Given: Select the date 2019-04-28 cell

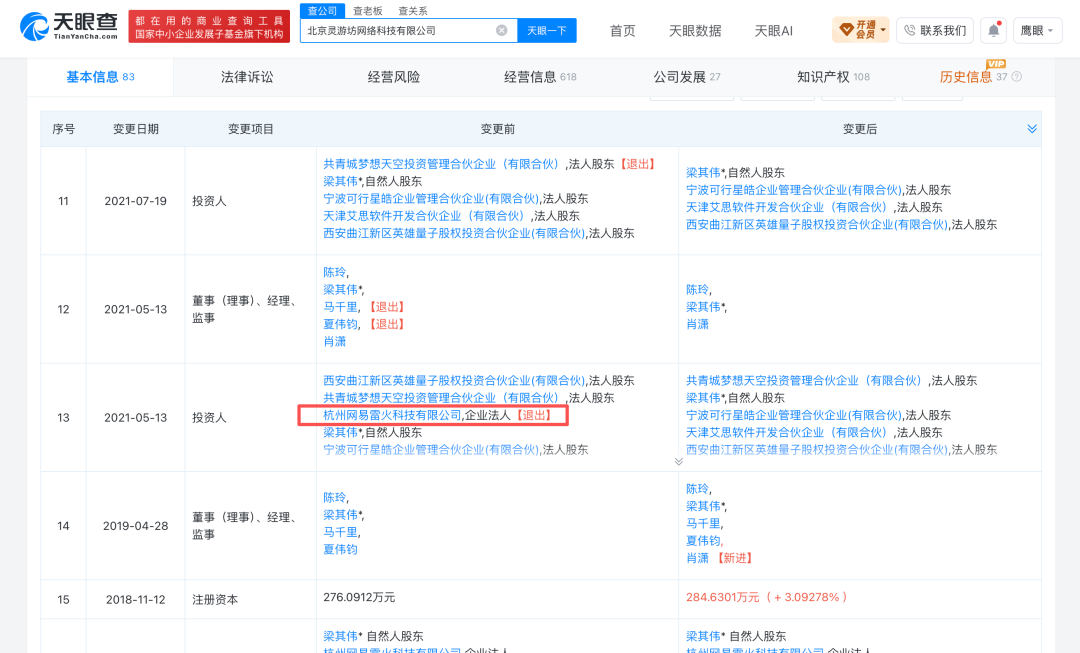Looking at the screenshot, I should [x=136, y=526].
